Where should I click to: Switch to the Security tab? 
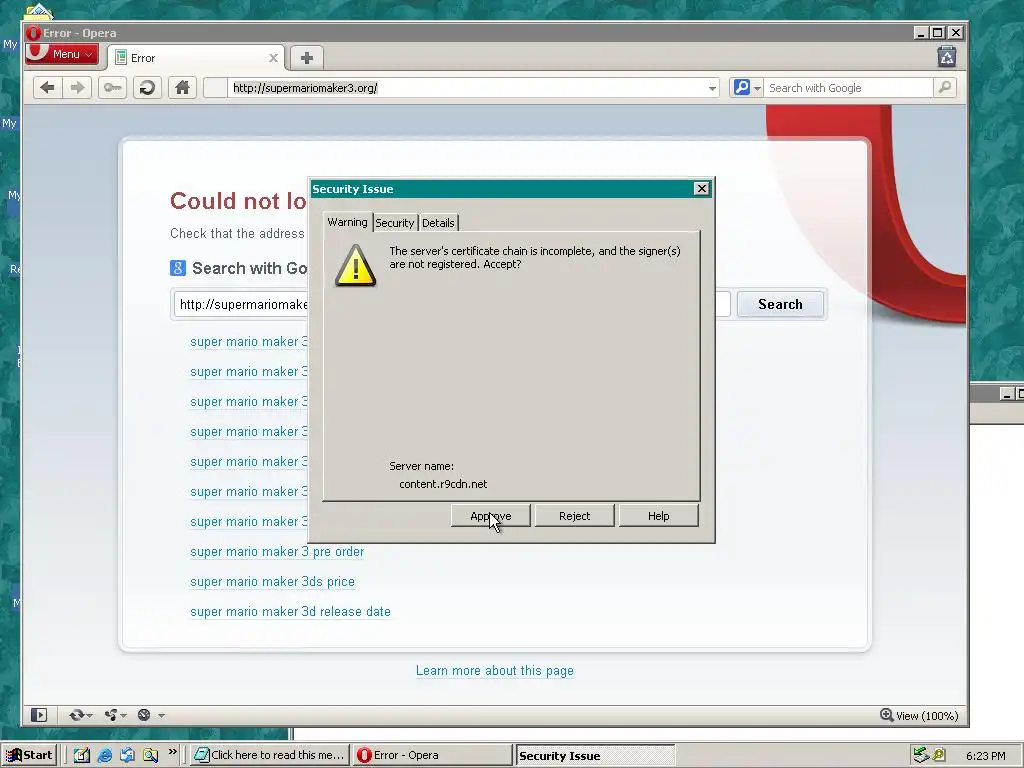pyautogui.click(x=394, y=223)
